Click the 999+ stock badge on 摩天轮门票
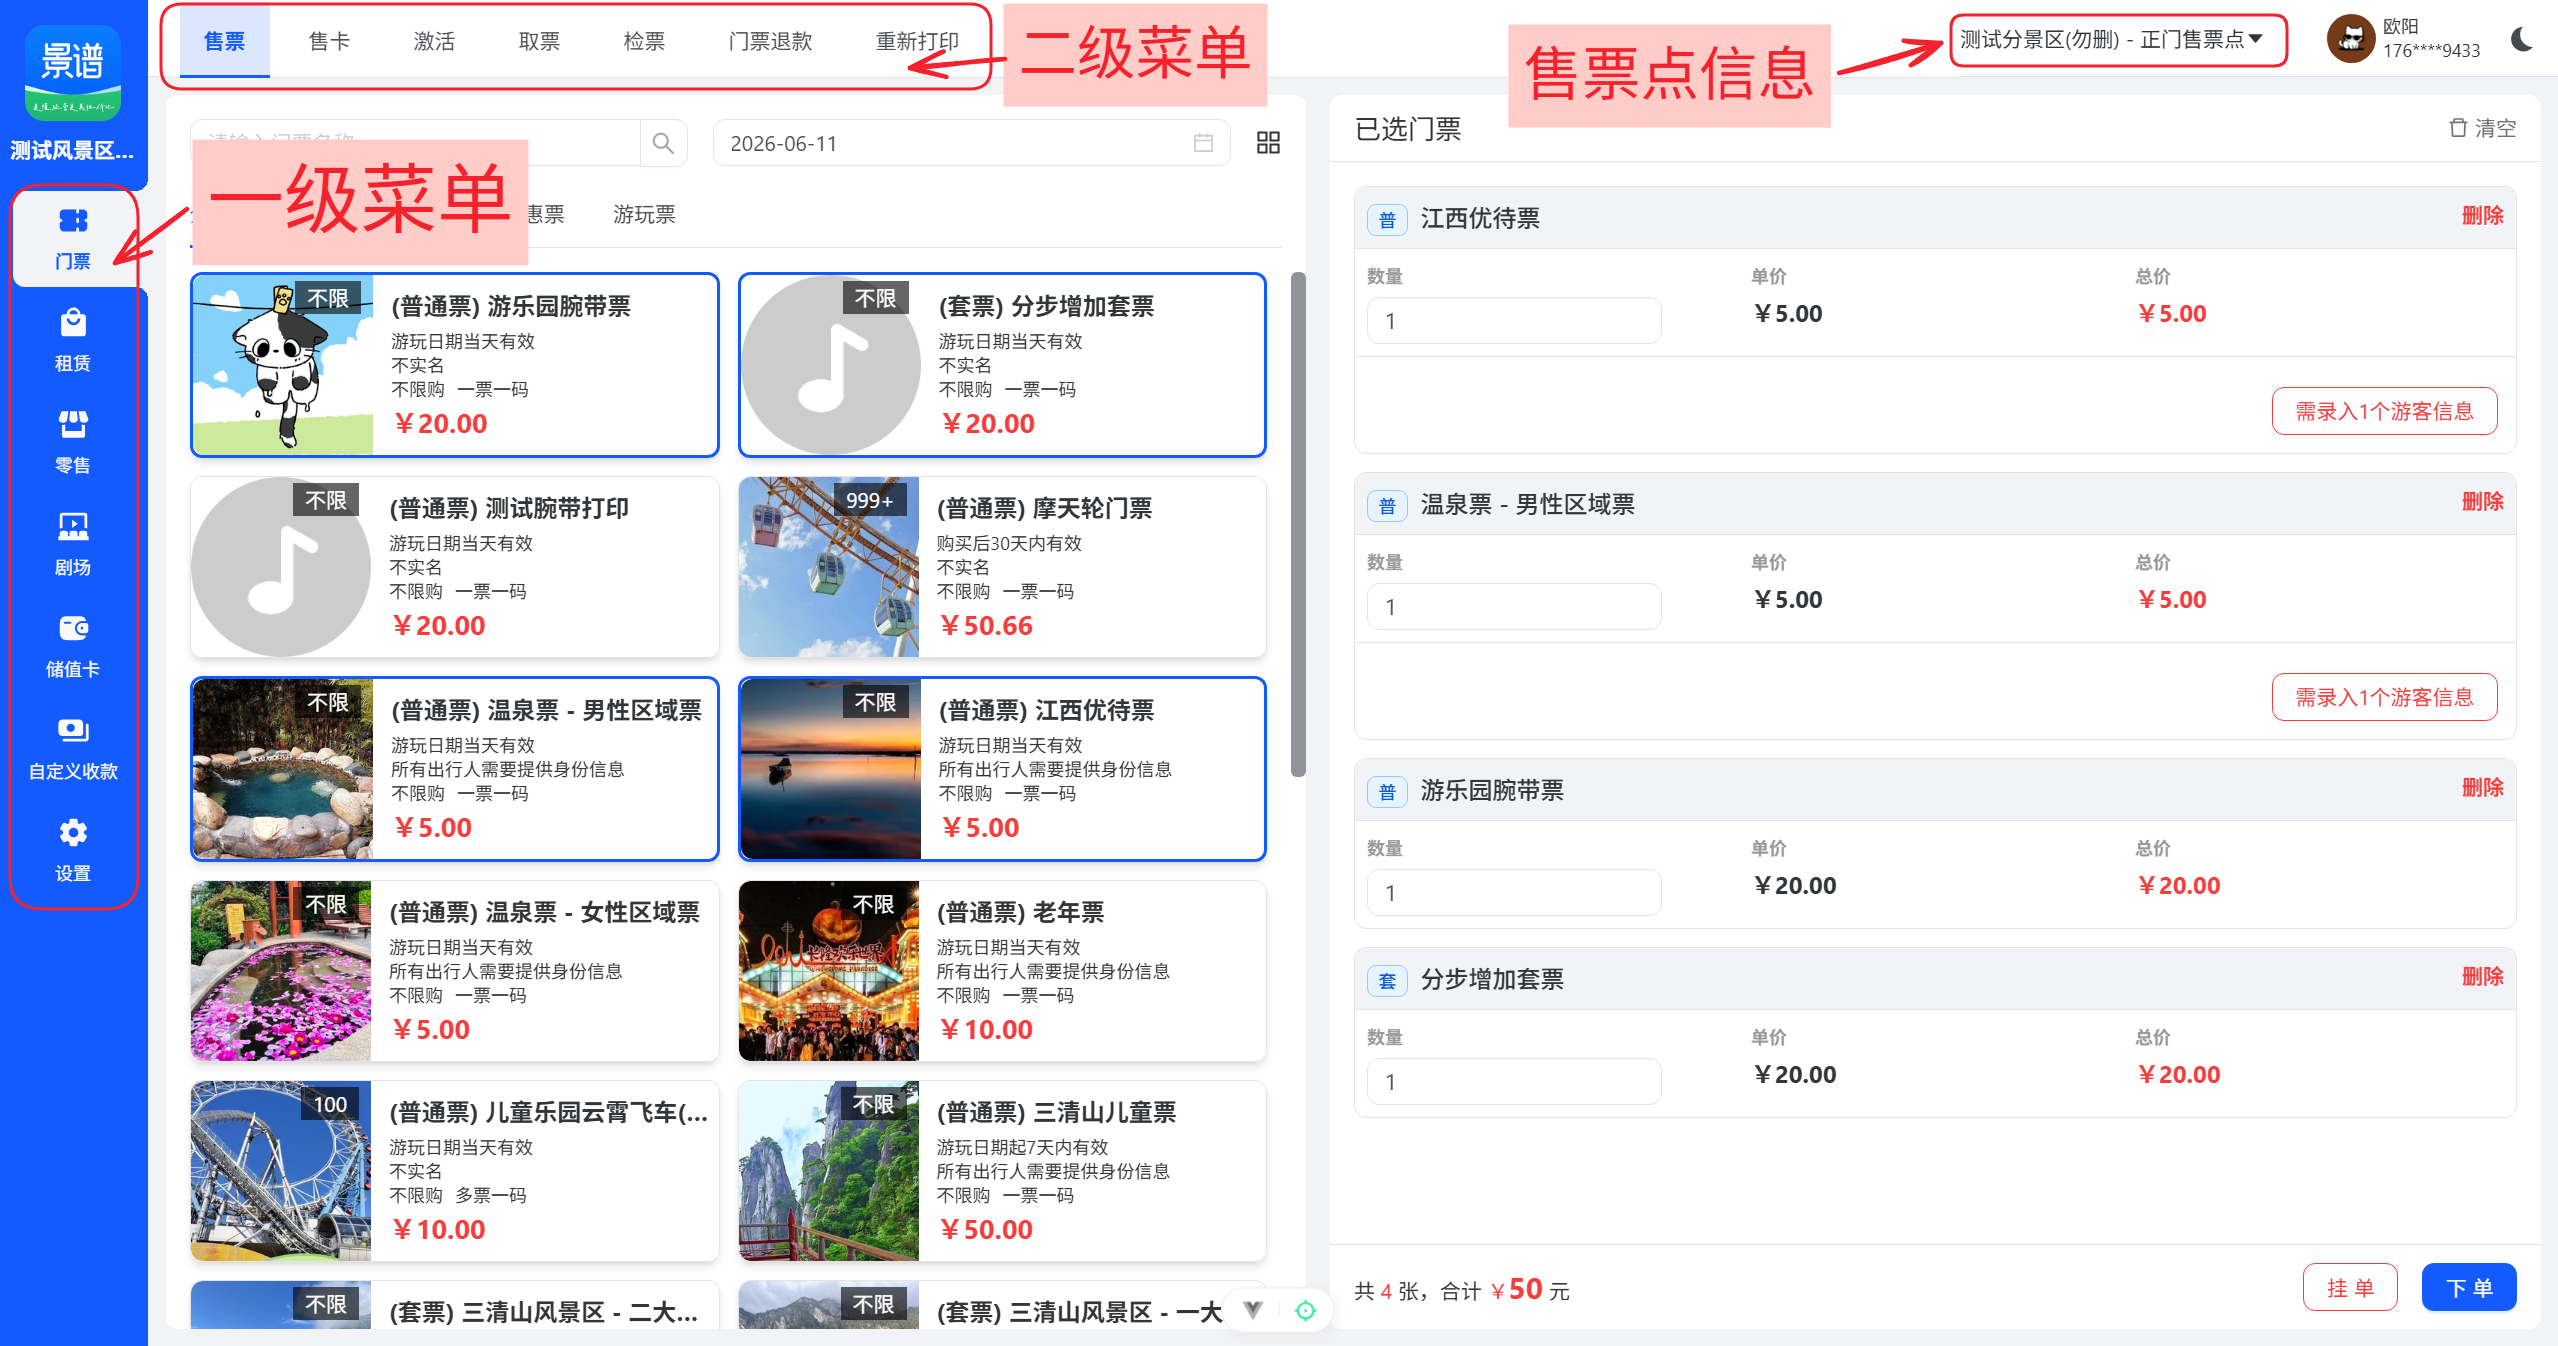The width and height of the screenshot is (2558, 1346). (869, 499)
